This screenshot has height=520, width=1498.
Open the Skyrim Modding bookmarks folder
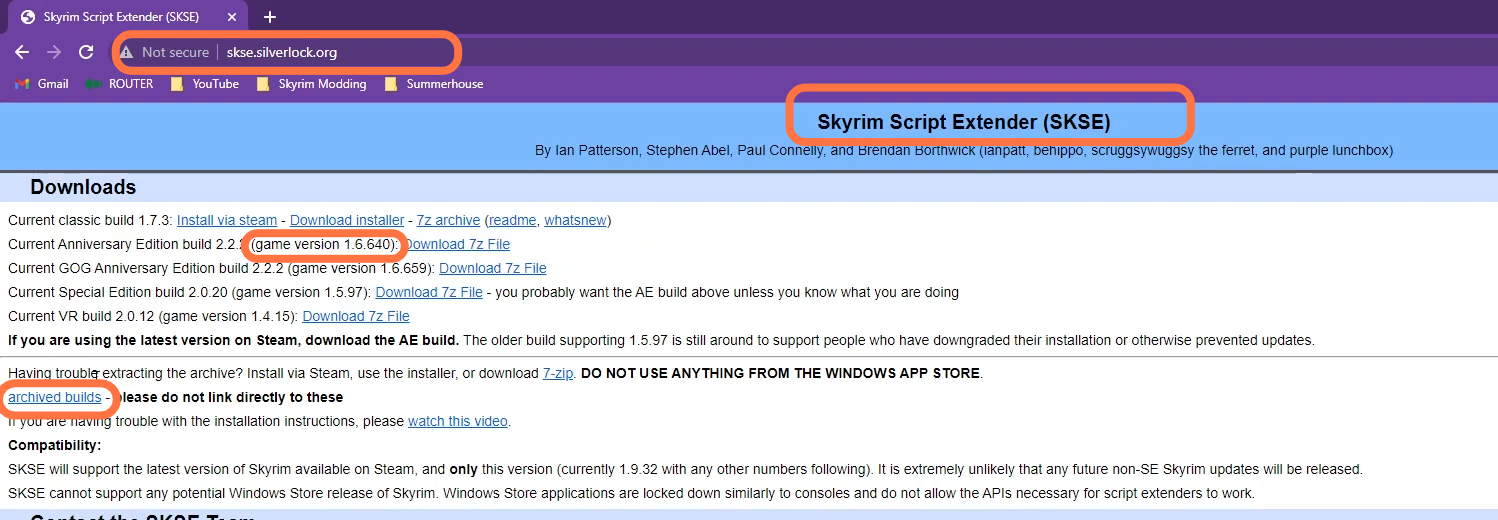click(x=312, y=84)
